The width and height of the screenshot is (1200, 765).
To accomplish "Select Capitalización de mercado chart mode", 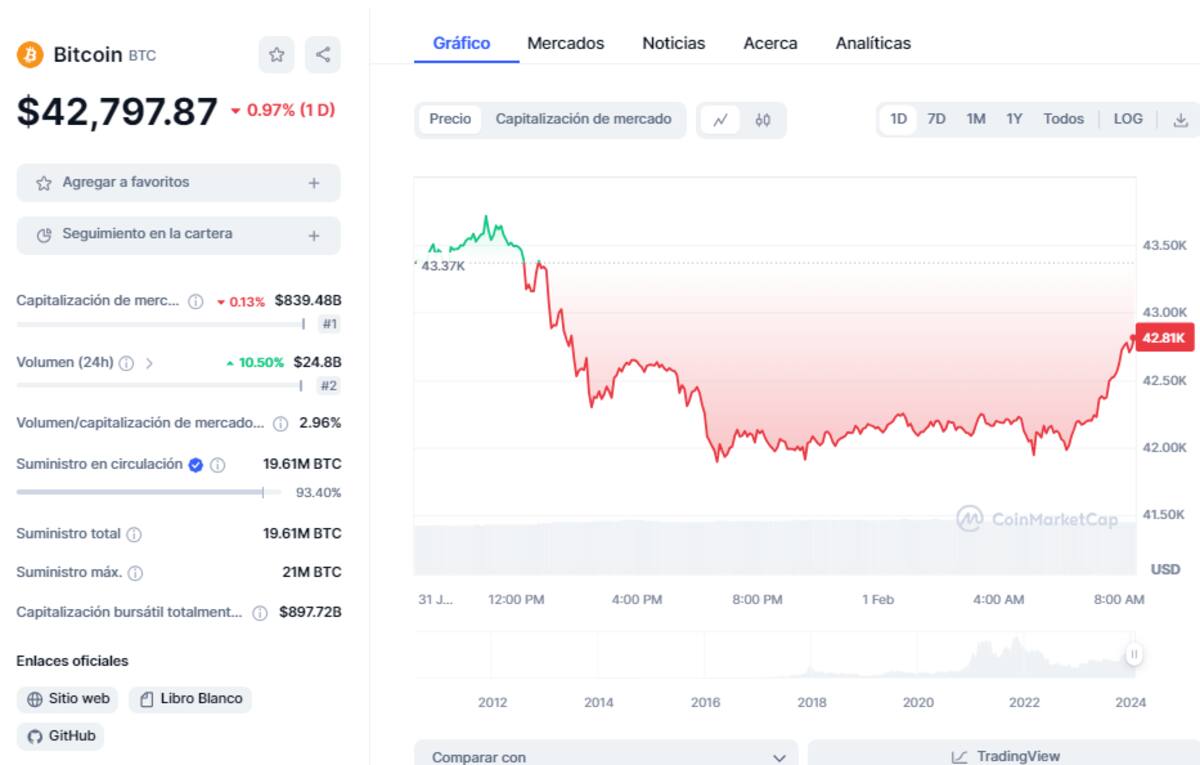I will 583,119.
